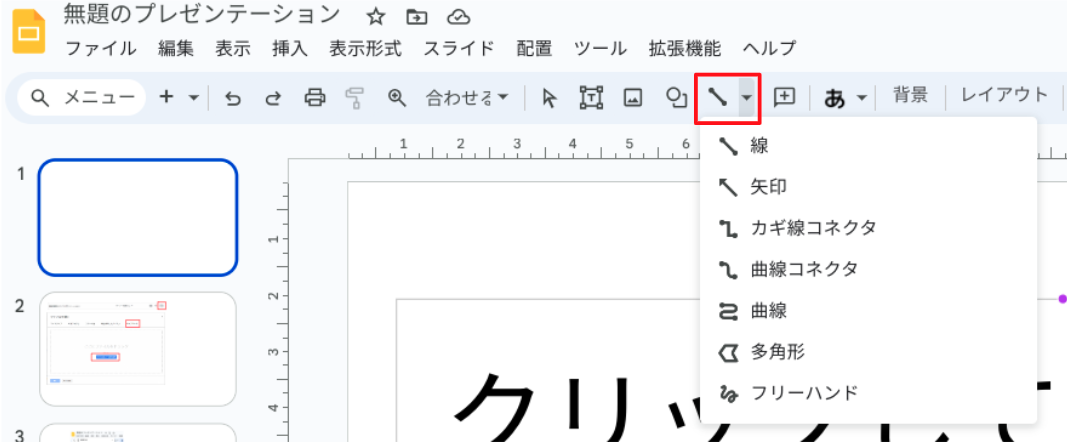Click the Google Slides home logo
Screen dimensions: 1067x444
[29, 31]
